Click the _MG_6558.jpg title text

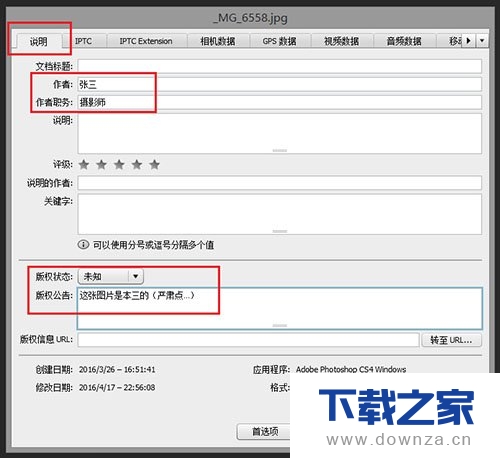250,18
